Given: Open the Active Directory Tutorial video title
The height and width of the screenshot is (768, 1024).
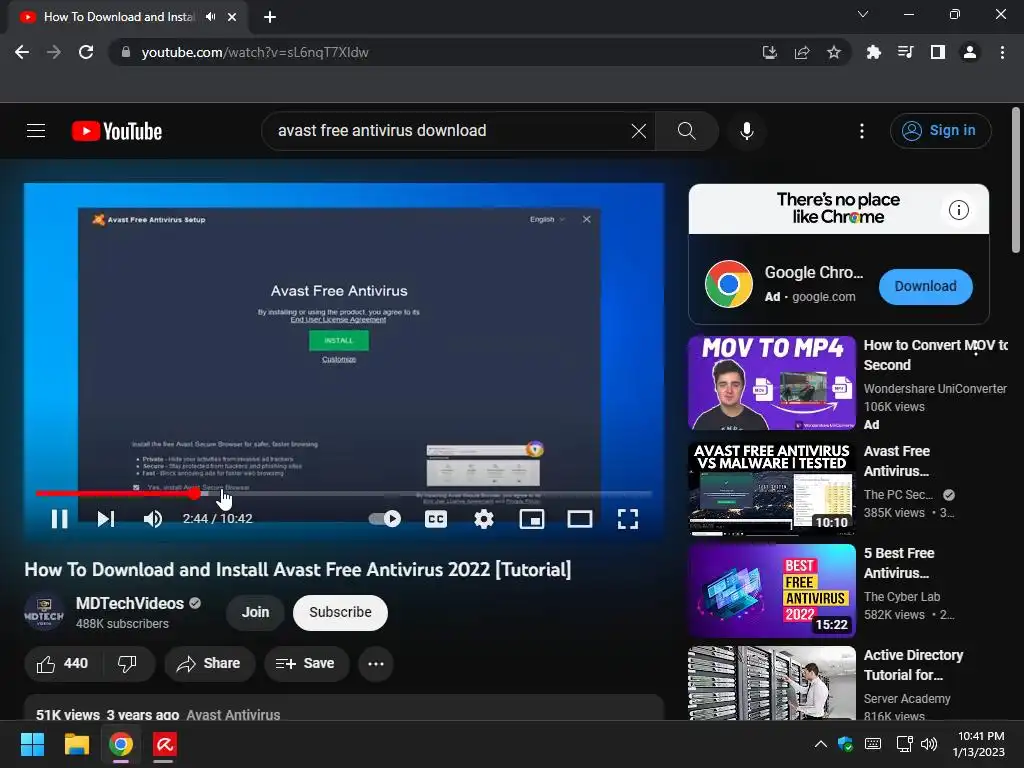Looking at the screenshot, I should tap(913, 665).
